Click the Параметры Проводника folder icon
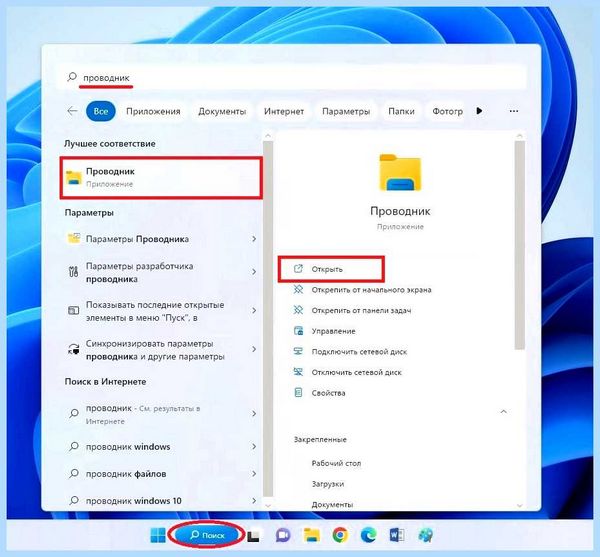 coord(73,238)
